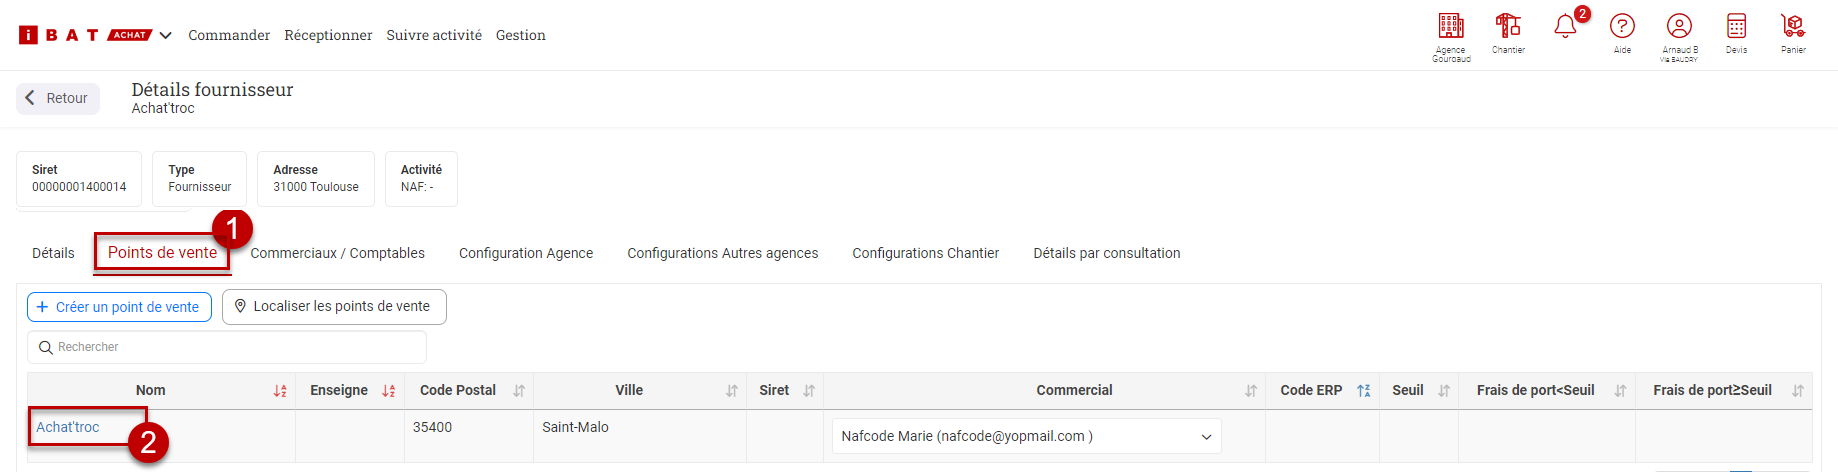Open the Commander menu
1838x472 pixels.
click(229, 35)
